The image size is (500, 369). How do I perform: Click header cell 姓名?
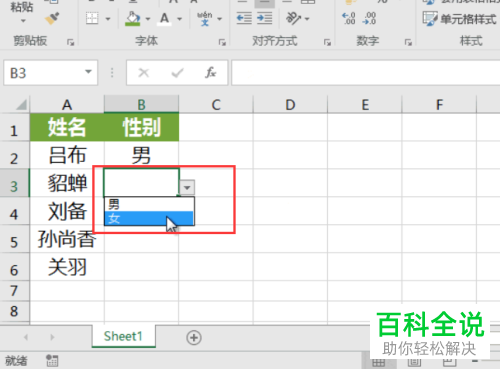tap(67, 127)
